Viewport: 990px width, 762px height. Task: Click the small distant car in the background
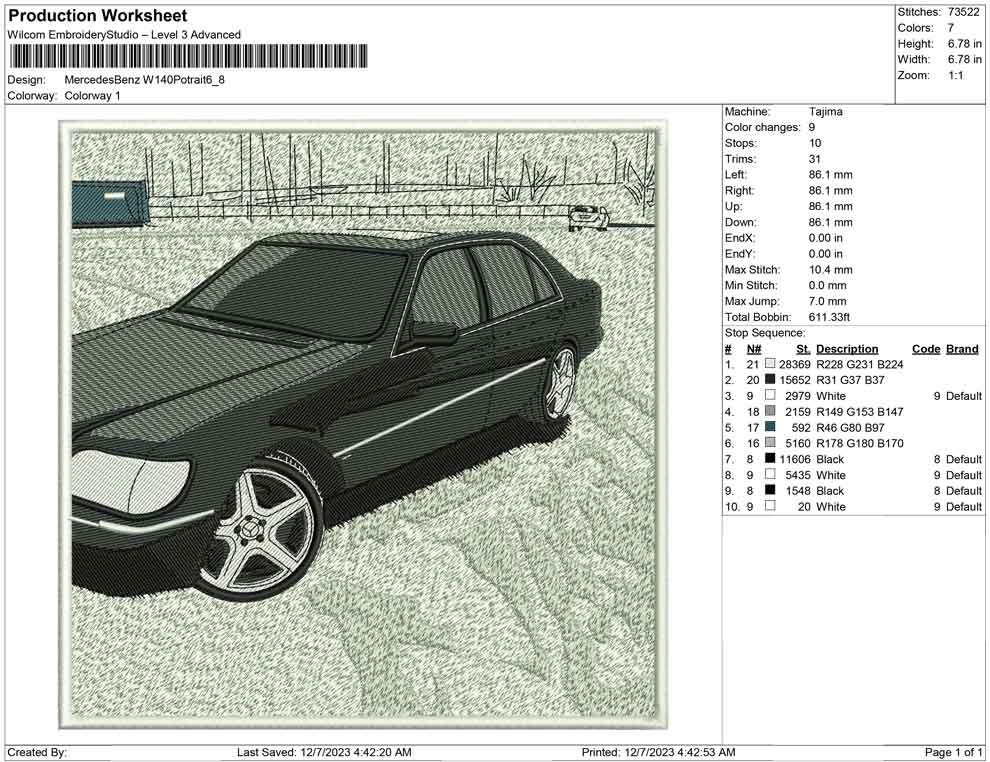tap(587, 217)
